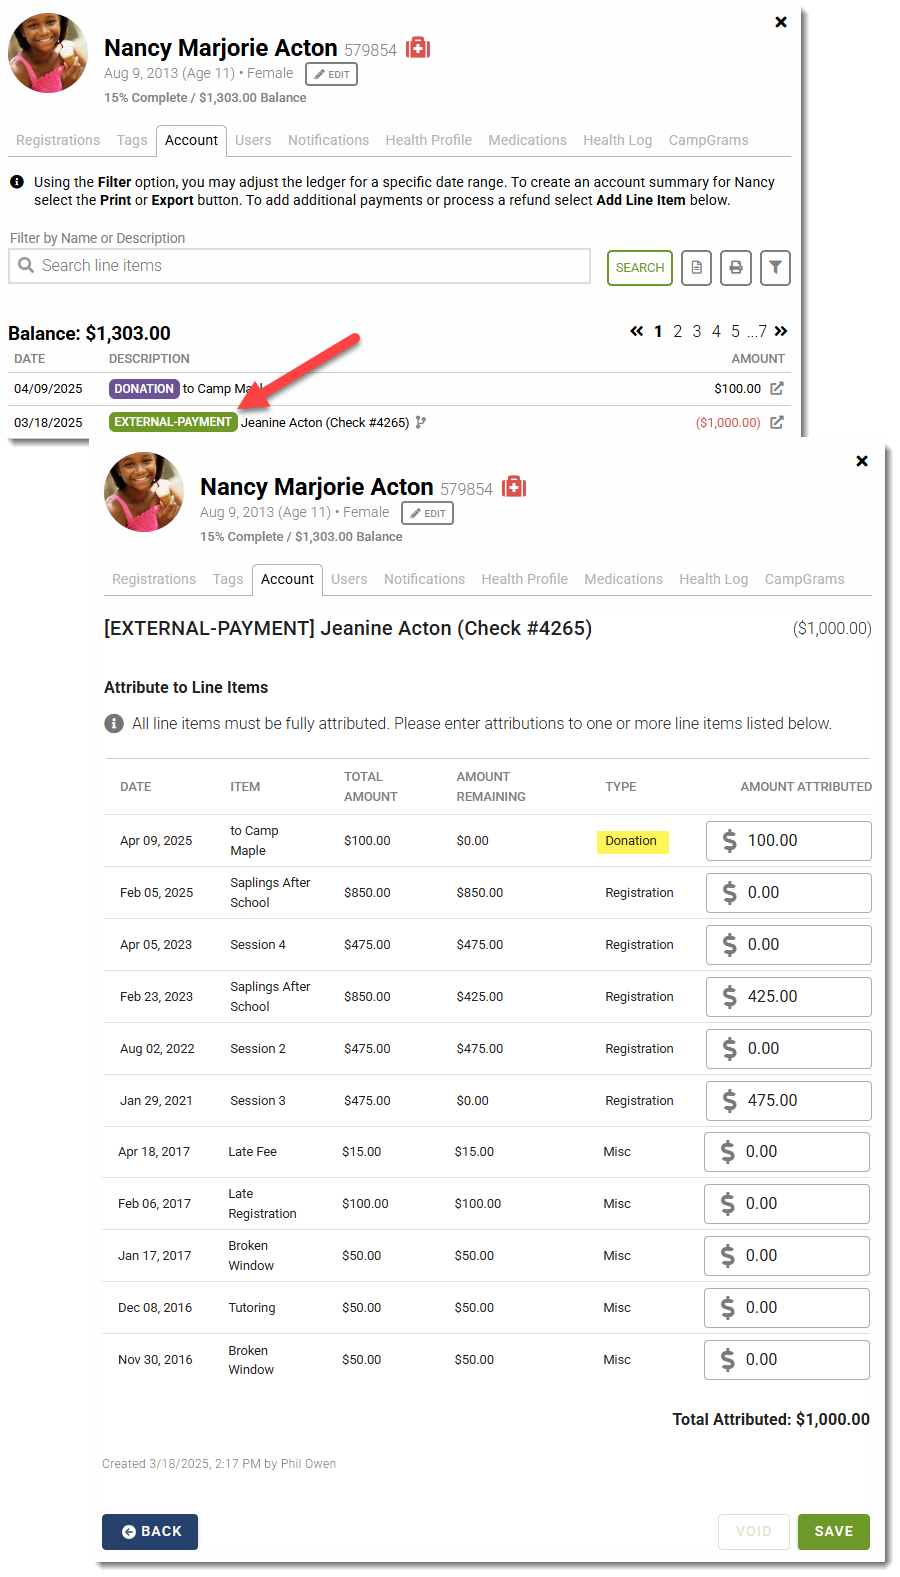Screen dimensions: 900x1577
Task: Close the top panel with X
Action: (x=781, y=22)
